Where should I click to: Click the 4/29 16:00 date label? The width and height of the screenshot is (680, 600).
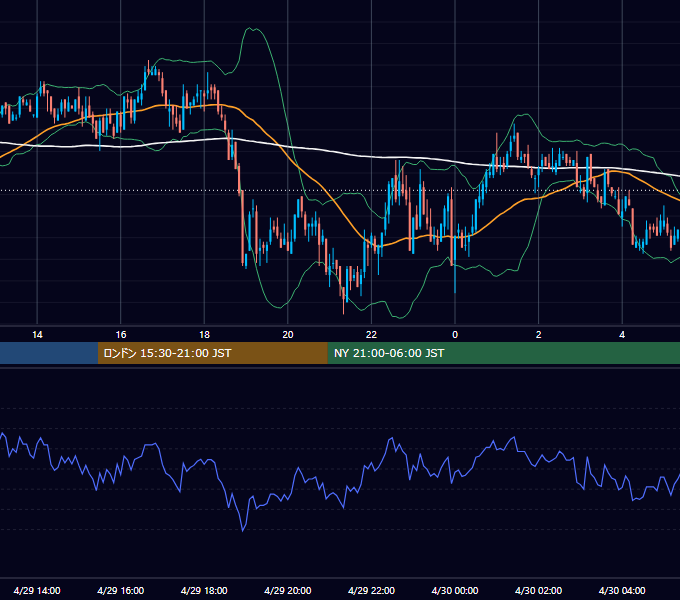coord(121,590)
